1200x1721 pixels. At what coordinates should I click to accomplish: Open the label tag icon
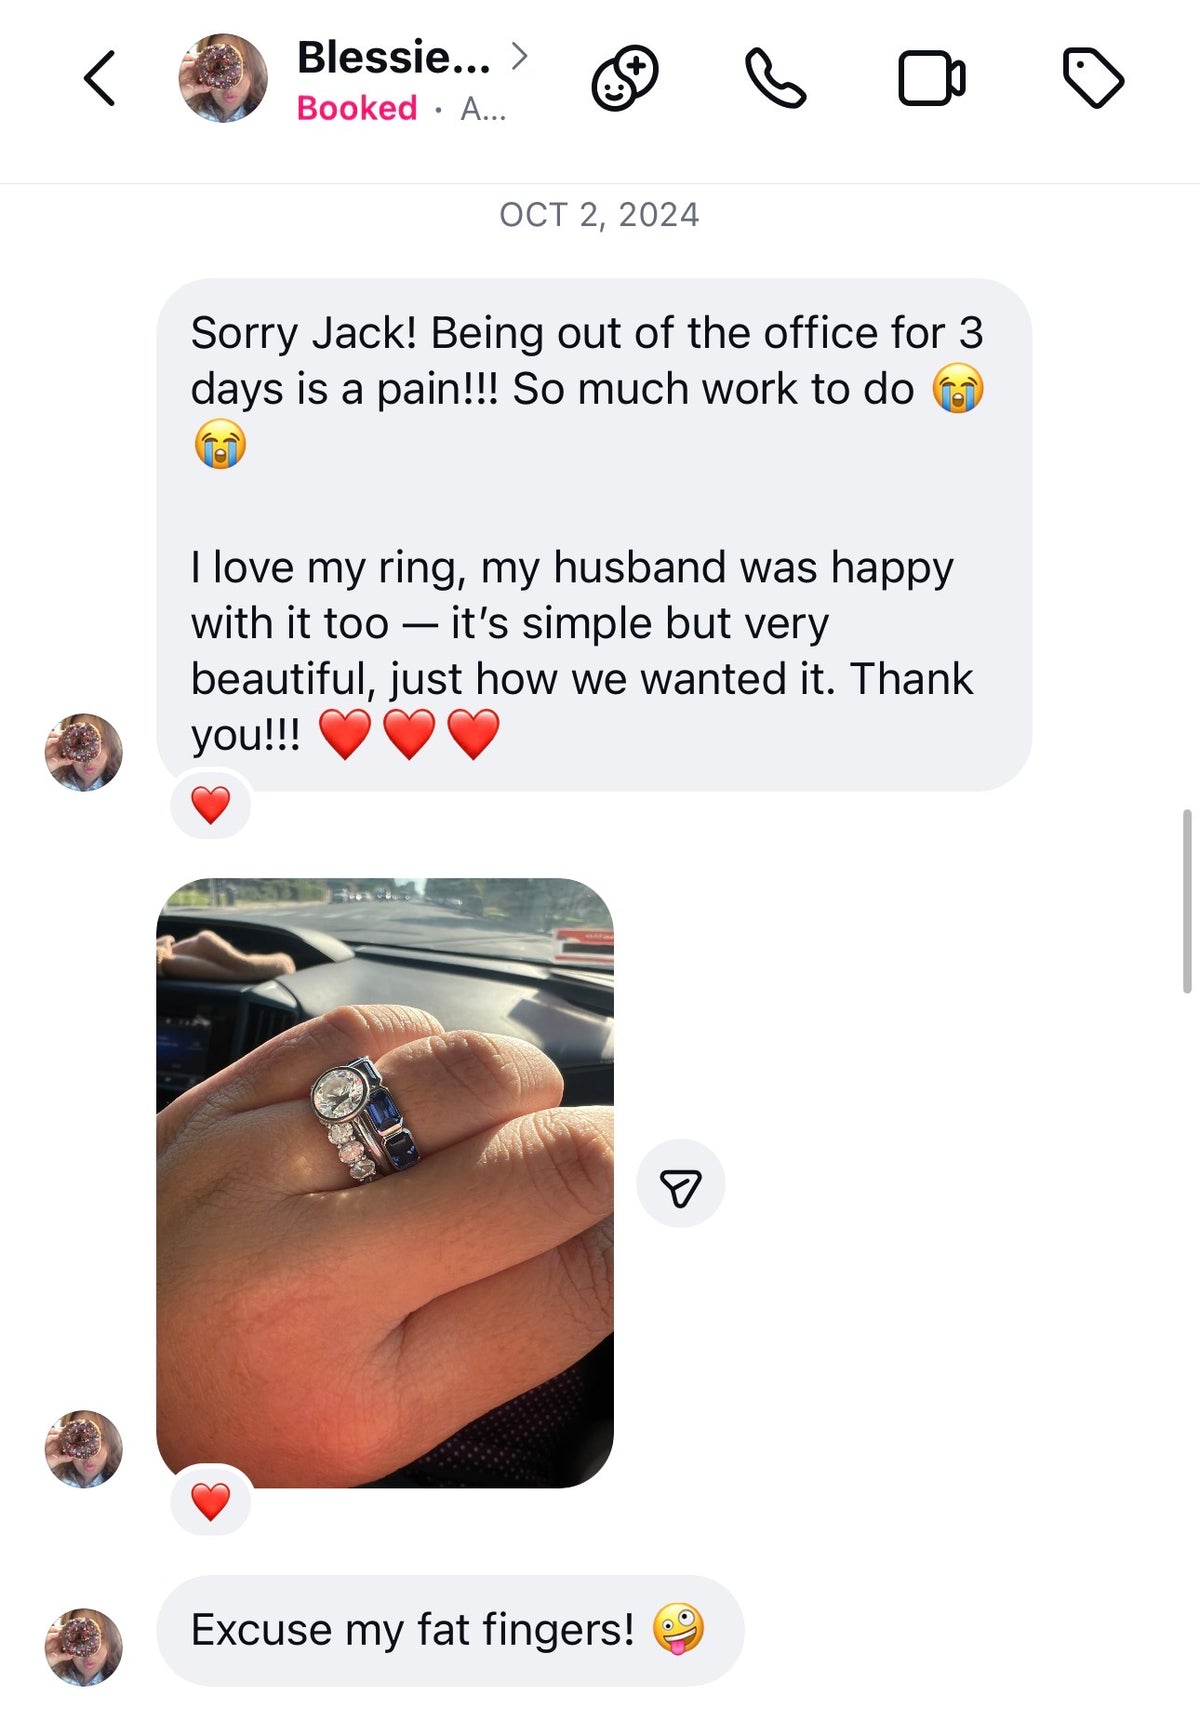point(1093,78)
